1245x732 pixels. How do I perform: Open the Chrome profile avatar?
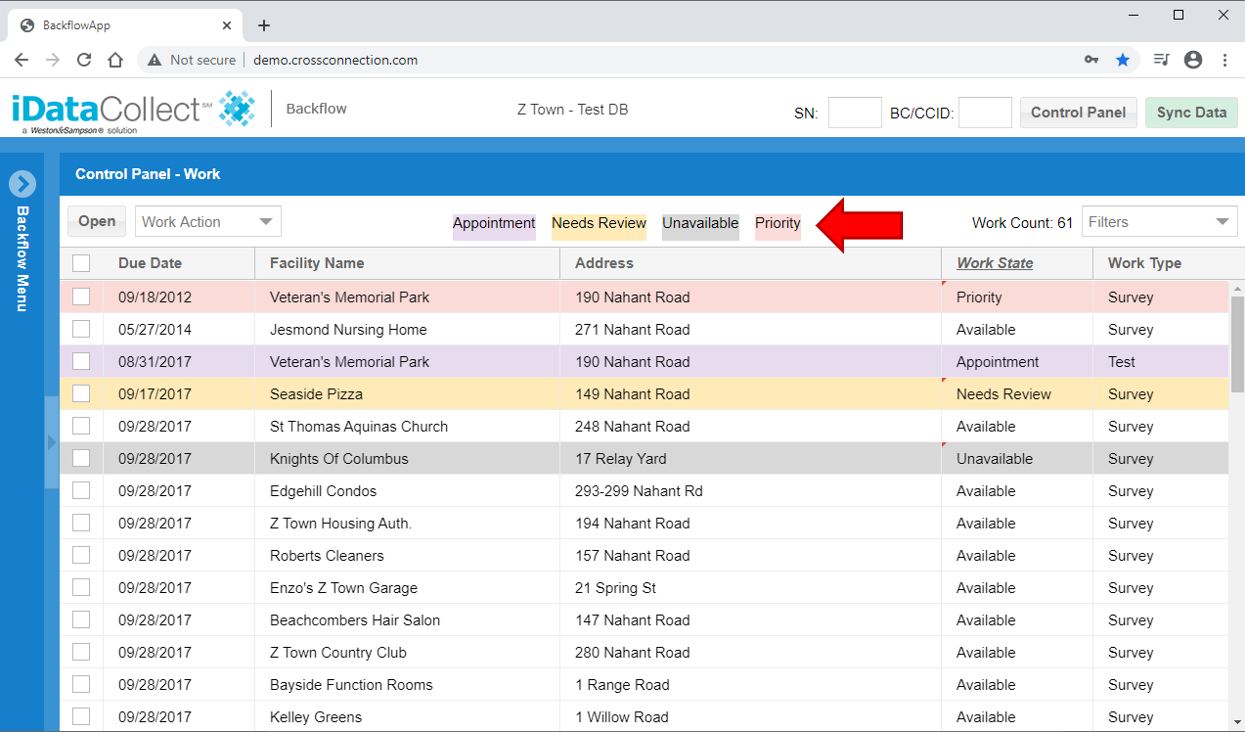[1193, 60]
